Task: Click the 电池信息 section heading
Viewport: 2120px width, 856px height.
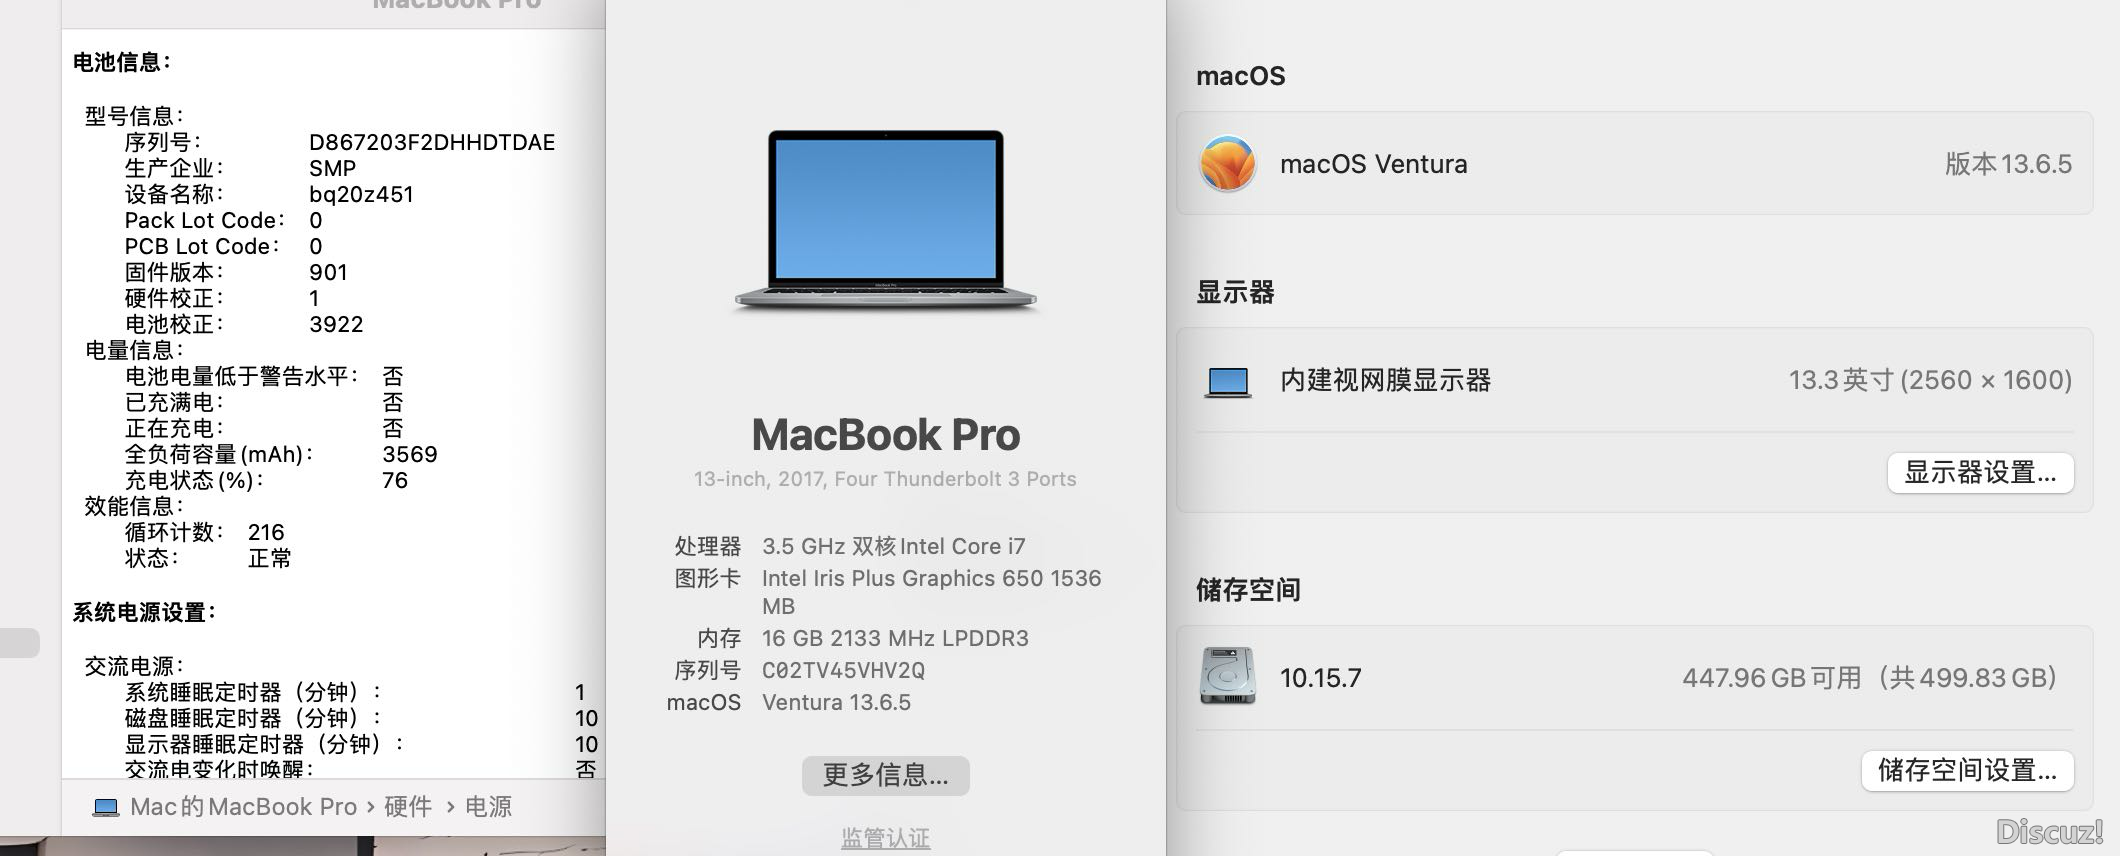Action: click(x=122, y=62)
